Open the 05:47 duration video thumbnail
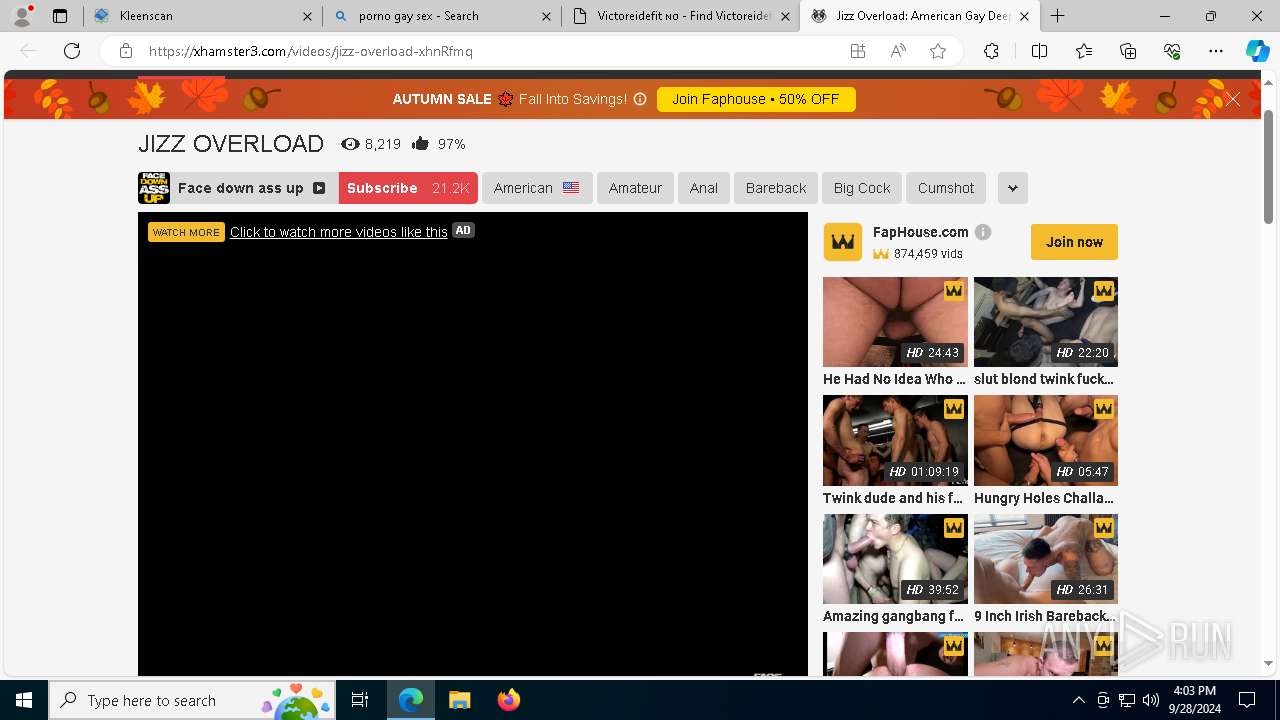This screenshot has height=720, width=1280. point(1046,440)
